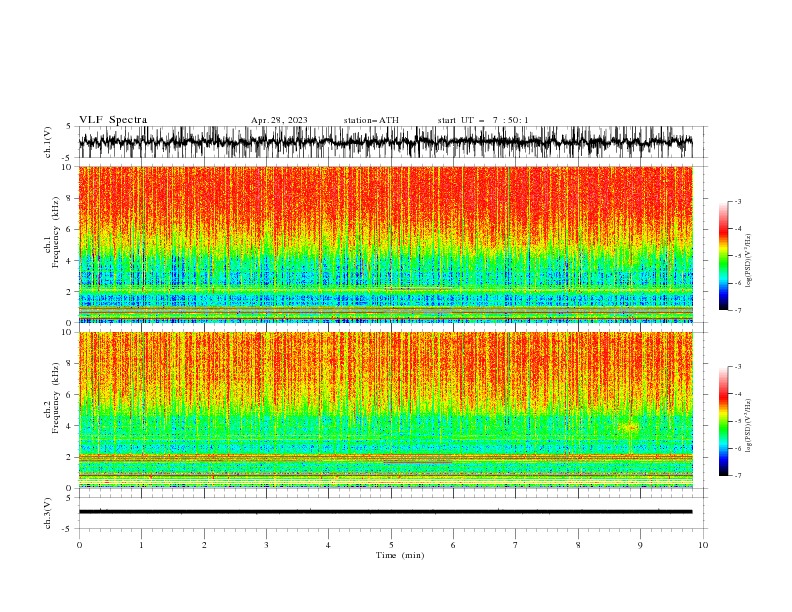
Task: Click the "-3" tick on ch.1 colorbar
Action: [738, 201]
